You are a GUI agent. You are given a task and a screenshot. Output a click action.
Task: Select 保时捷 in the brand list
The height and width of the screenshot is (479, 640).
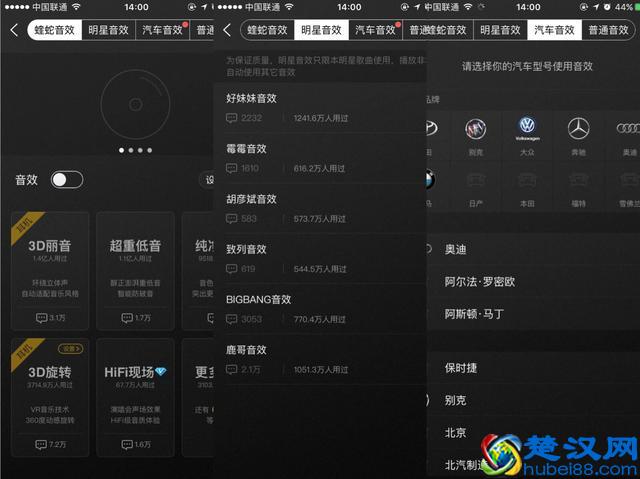[533, 368]
